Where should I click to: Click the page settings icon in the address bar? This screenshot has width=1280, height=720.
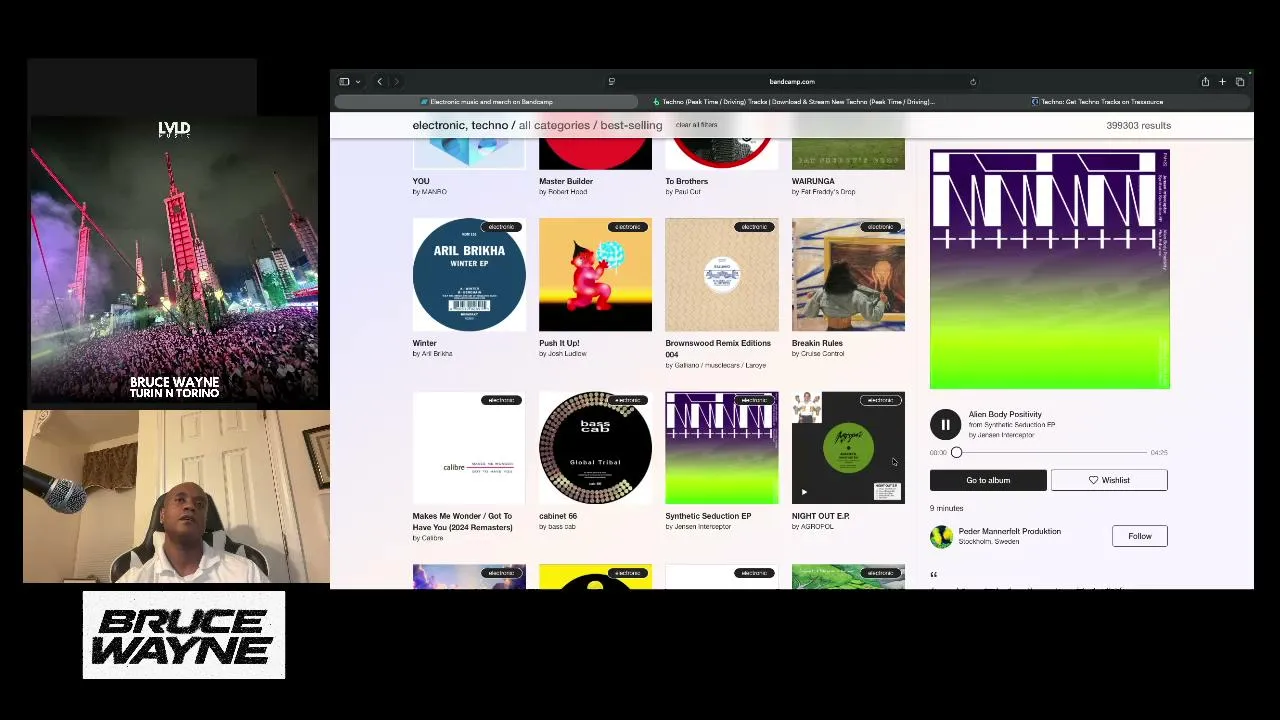coord(611,82)
